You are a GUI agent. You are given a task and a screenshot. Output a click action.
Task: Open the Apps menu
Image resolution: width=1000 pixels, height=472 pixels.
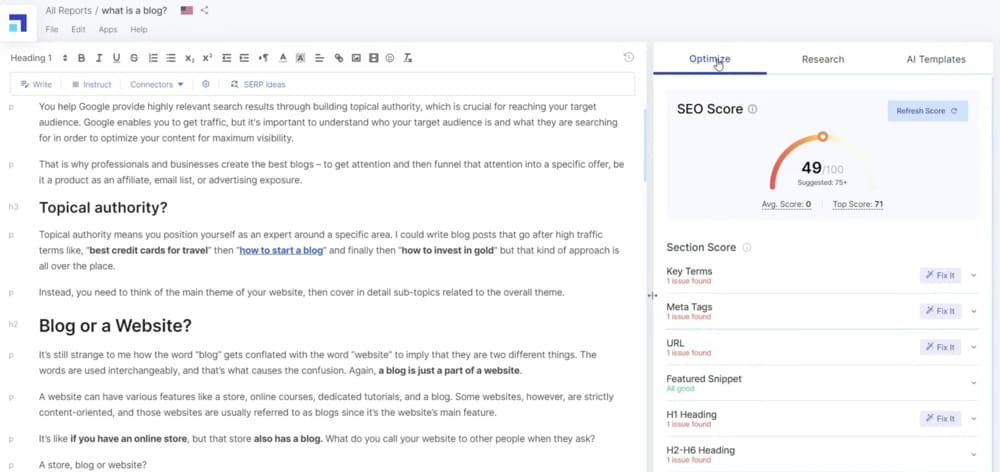tap(108, 29)
